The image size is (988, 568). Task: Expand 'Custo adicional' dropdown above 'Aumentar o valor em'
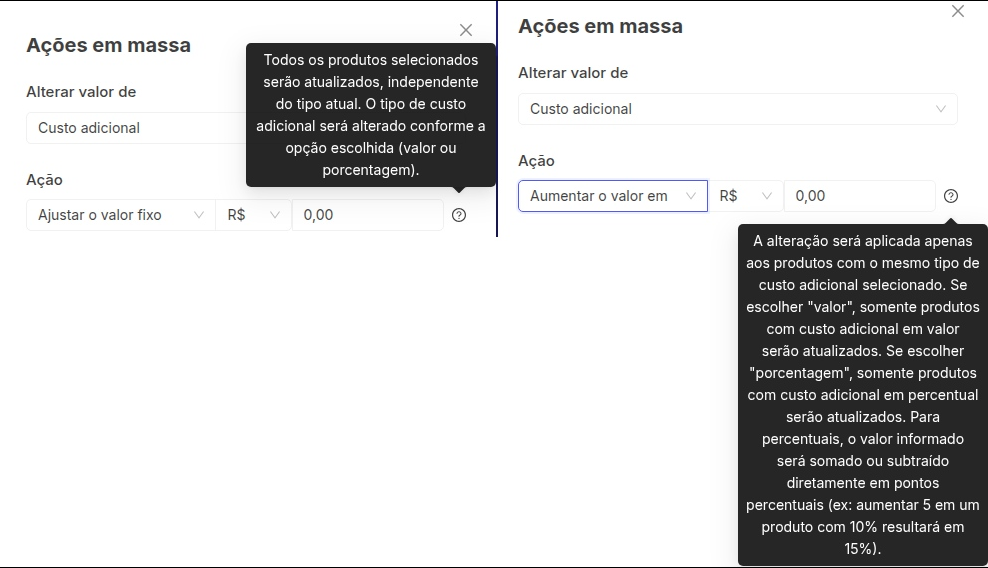[x=737, y=109]
